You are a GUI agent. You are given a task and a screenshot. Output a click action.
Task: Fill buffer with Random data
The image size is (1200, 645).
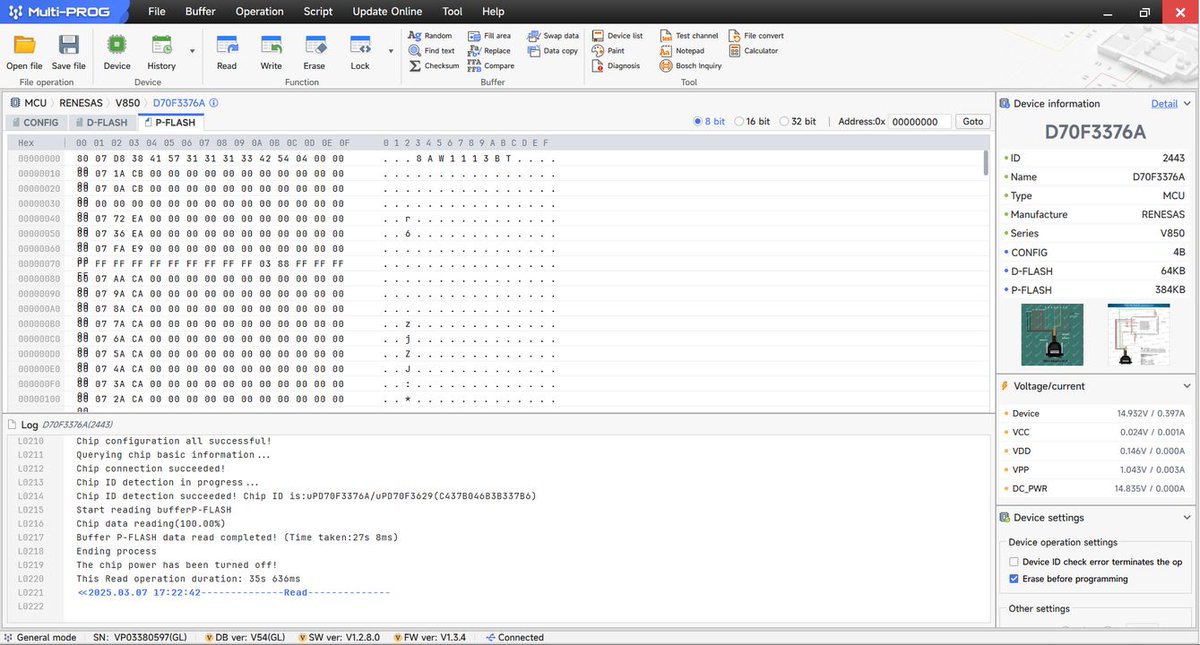point(430,36)
